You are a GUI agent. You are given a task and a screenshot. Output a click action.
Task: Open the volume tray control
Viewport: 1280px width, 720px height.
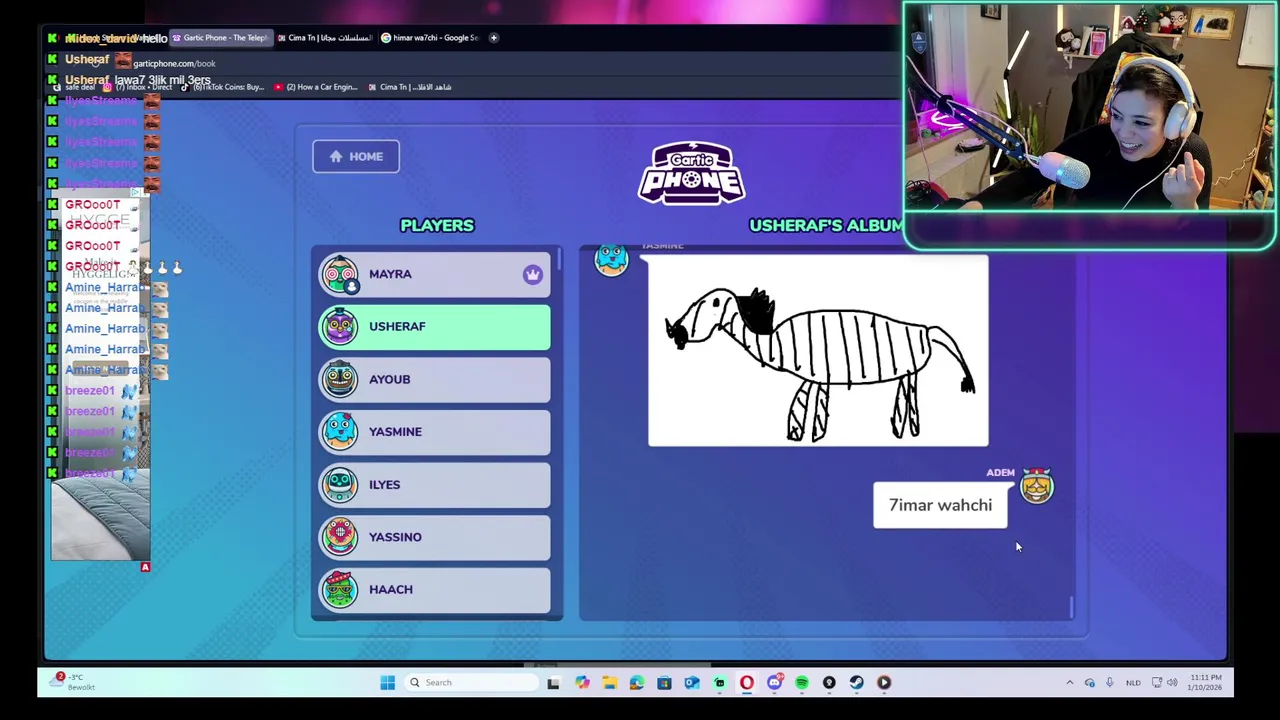click(1172, 682)
